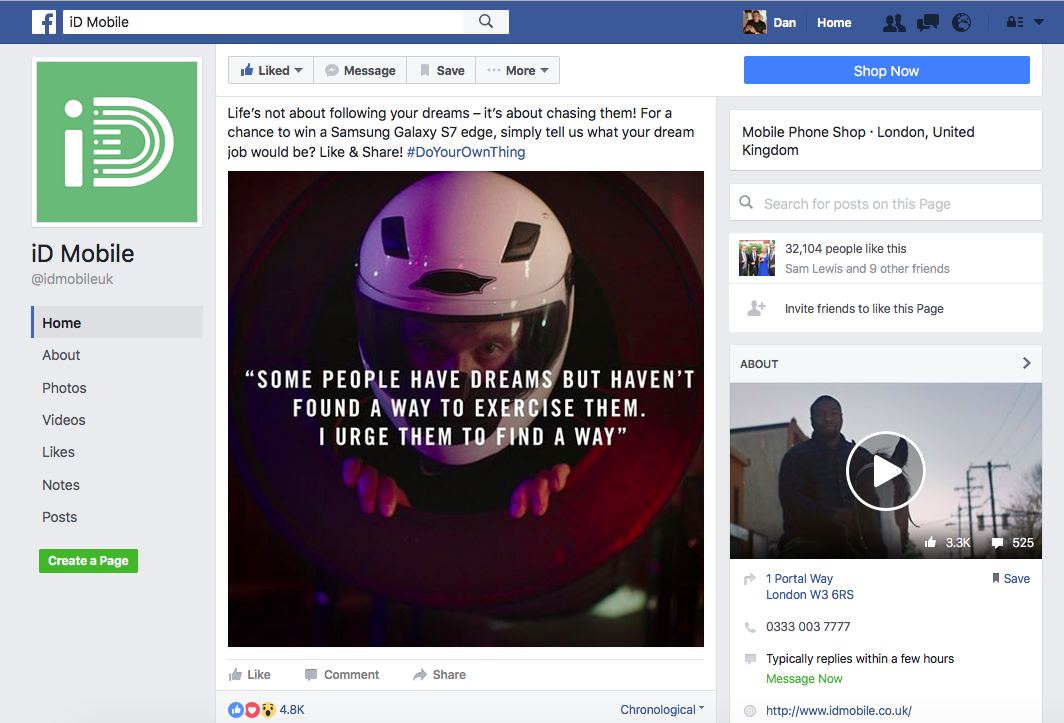Image resolution: width=1064 pixels, height=723 pixels.
Task: Click the heart love reaction icon
Action: pos(252,710)
